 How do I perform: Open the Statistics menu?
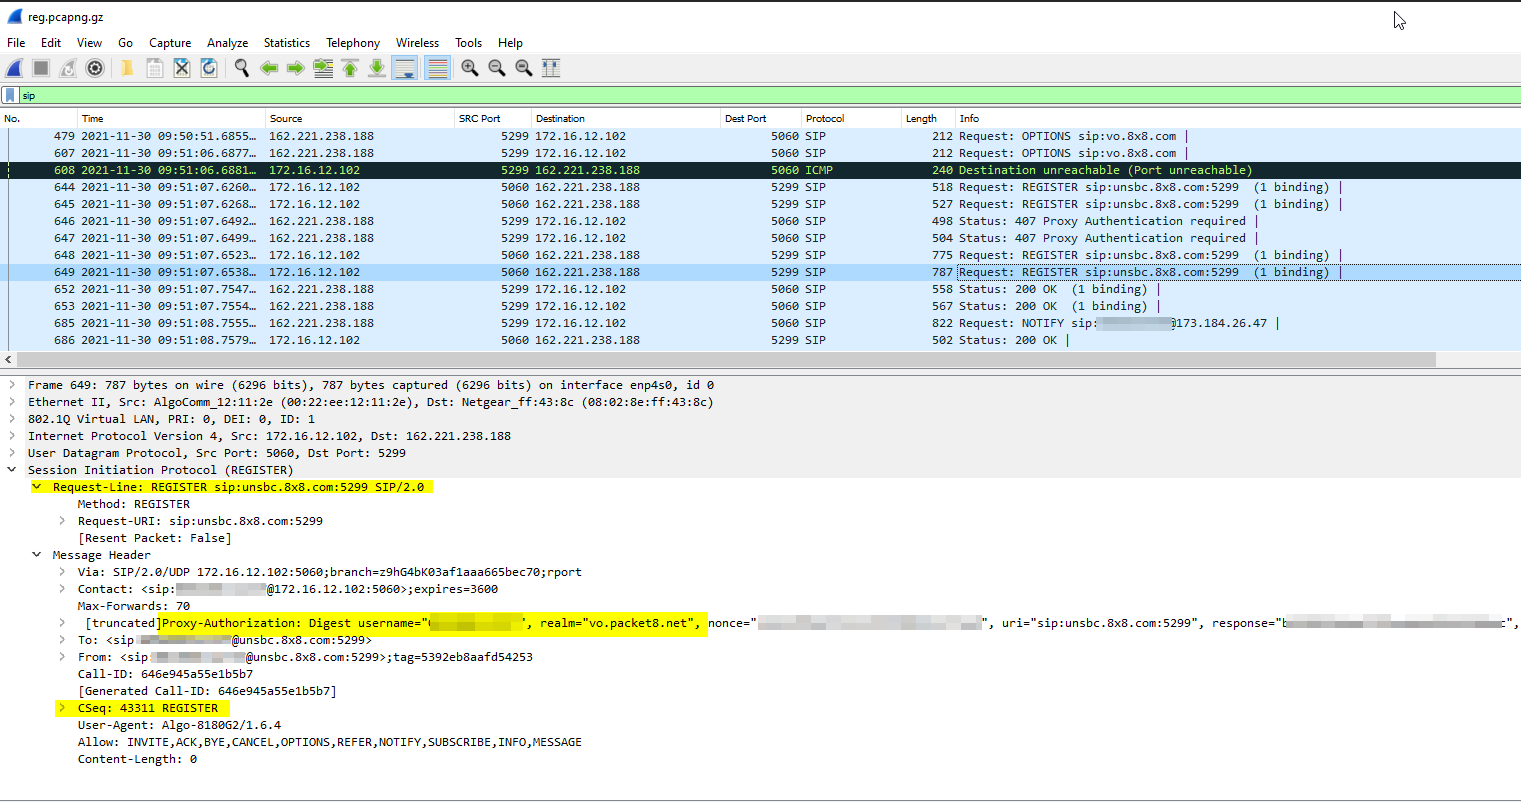pyautogui.click(x=286, y=43)
